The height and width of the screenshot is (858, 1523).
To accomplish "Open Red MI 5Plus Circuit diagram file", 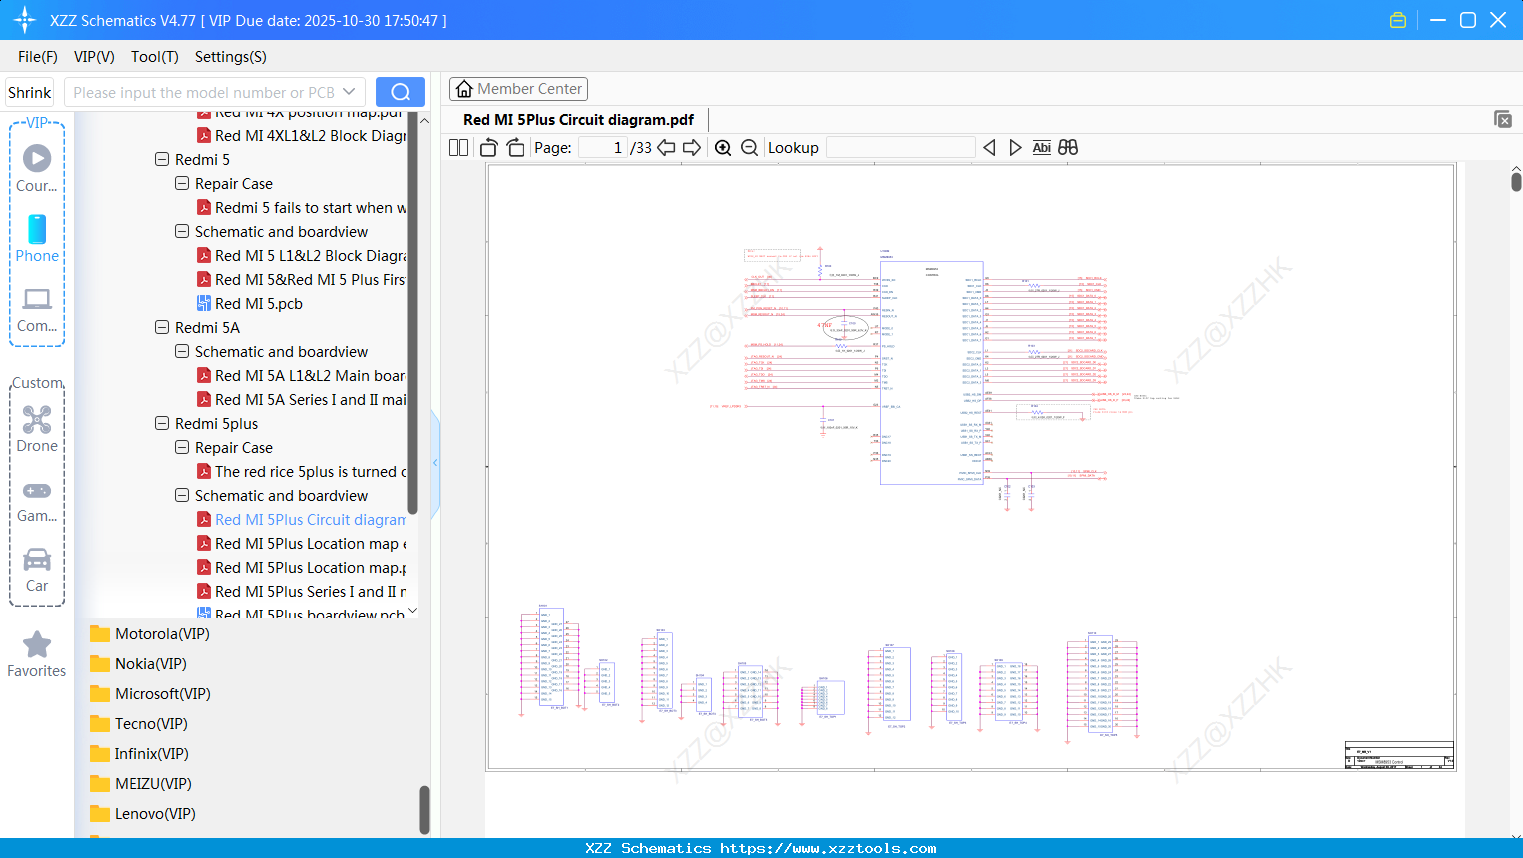I will coord(301,520).
